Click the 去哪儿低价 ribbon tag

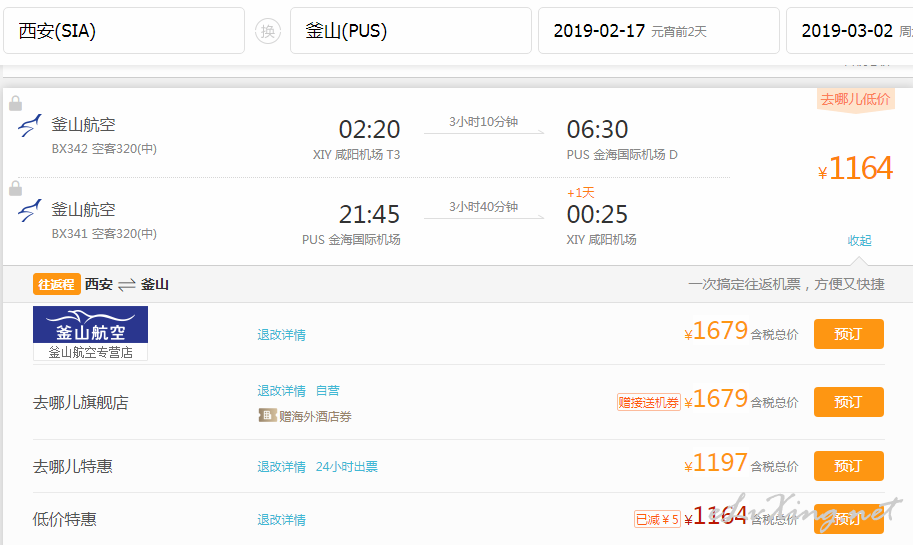855,100
